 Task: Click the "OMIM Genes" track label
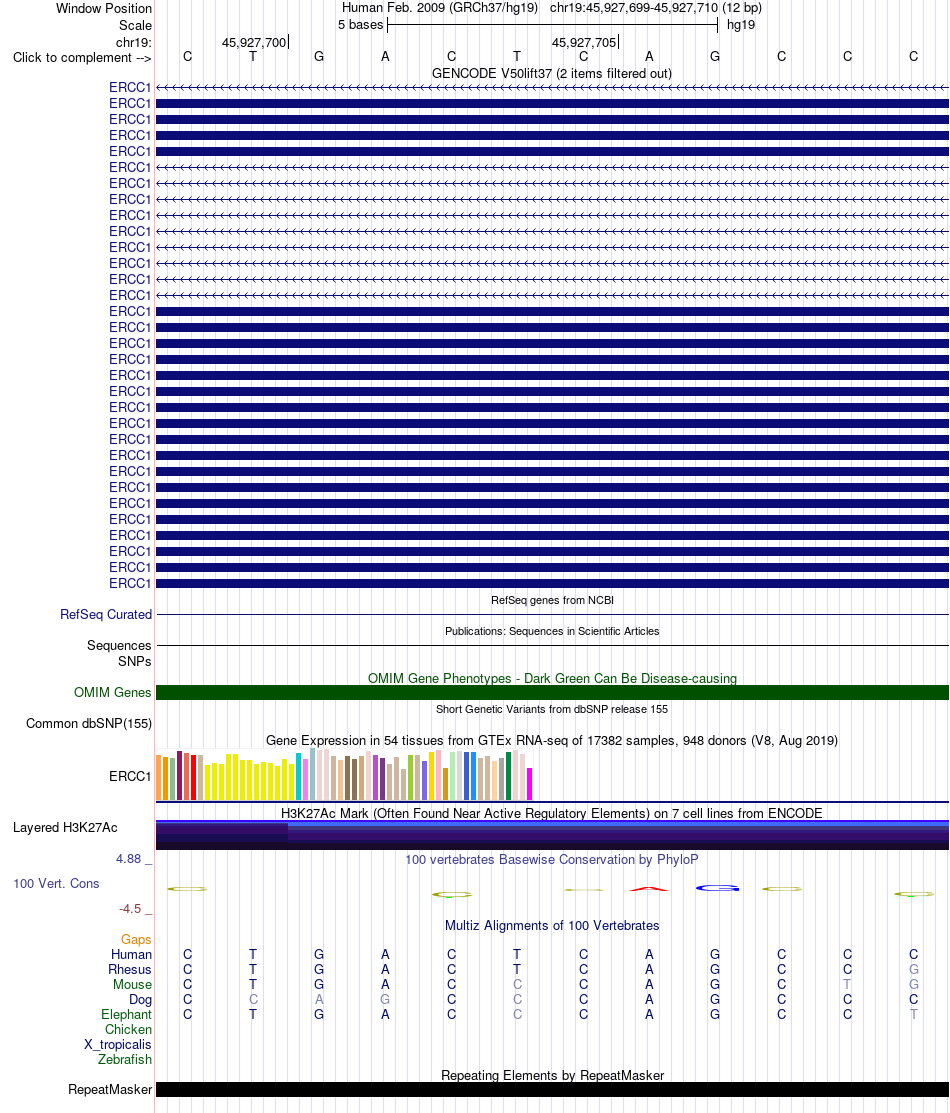113,692
